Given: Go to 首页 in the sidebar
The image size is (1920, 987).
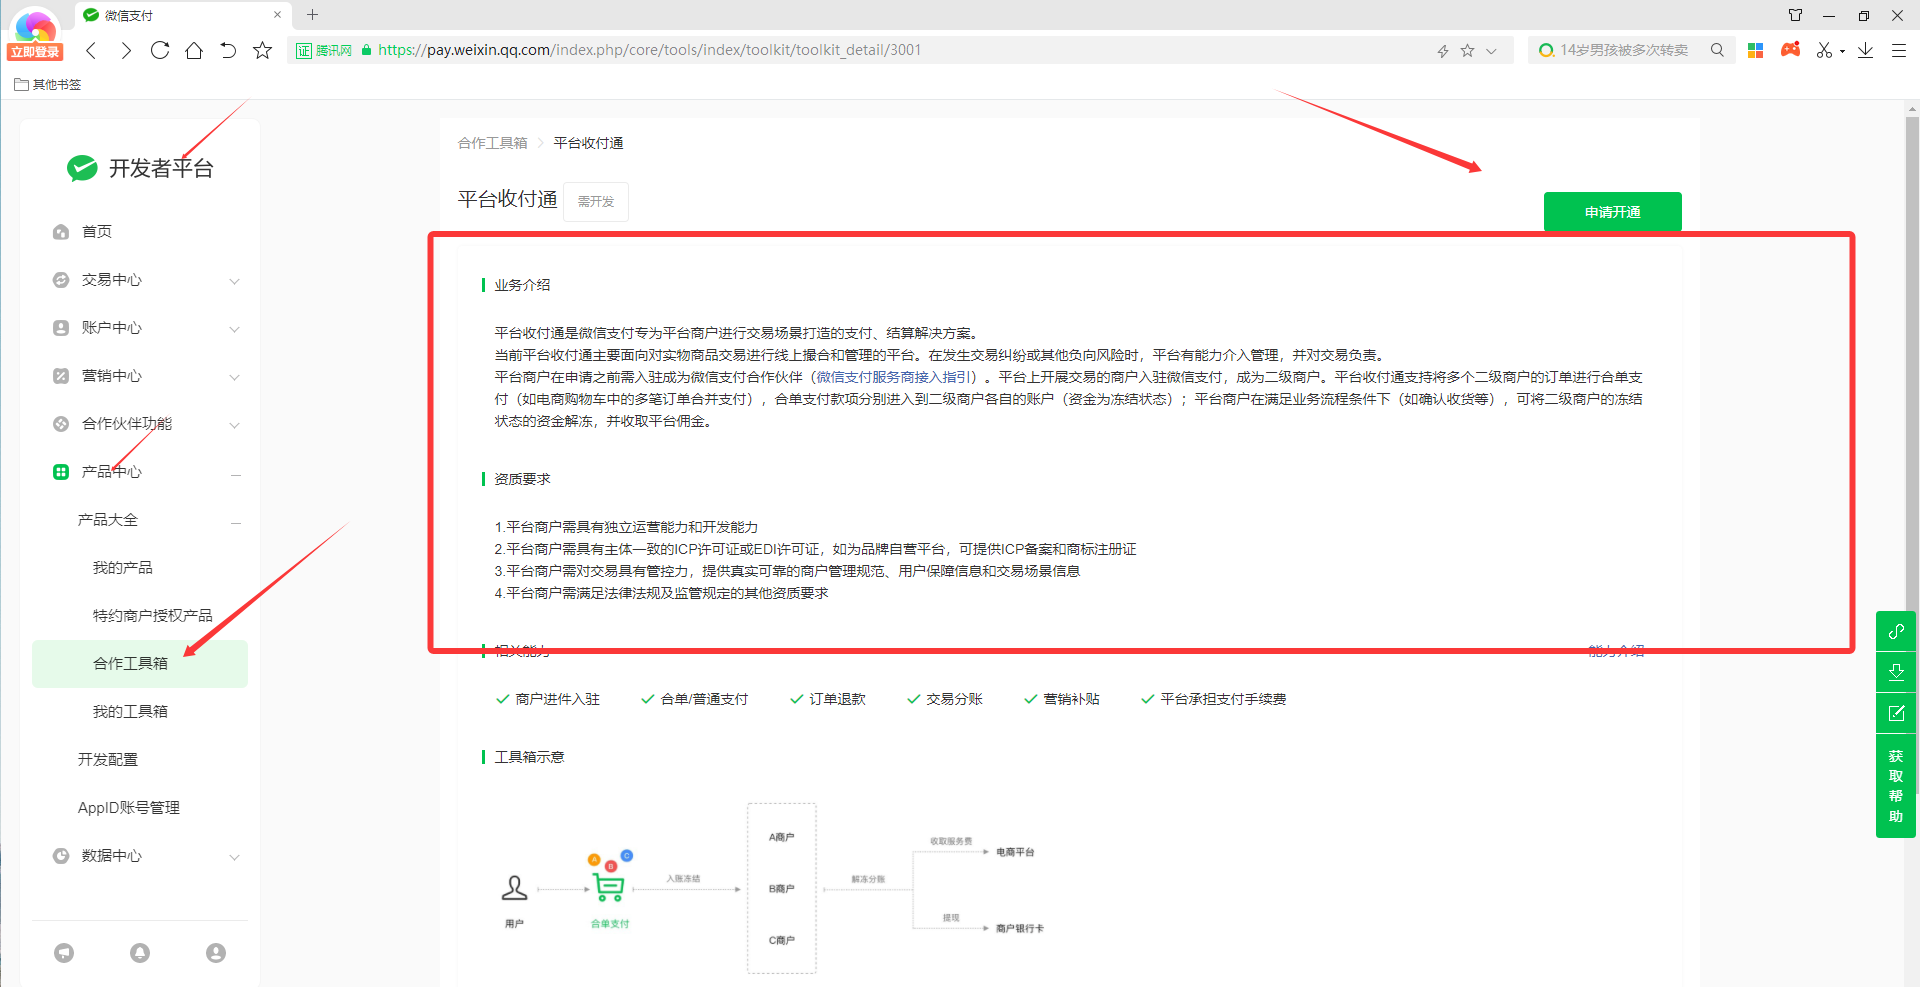Looking at the screenshot, I should (97, 232).
